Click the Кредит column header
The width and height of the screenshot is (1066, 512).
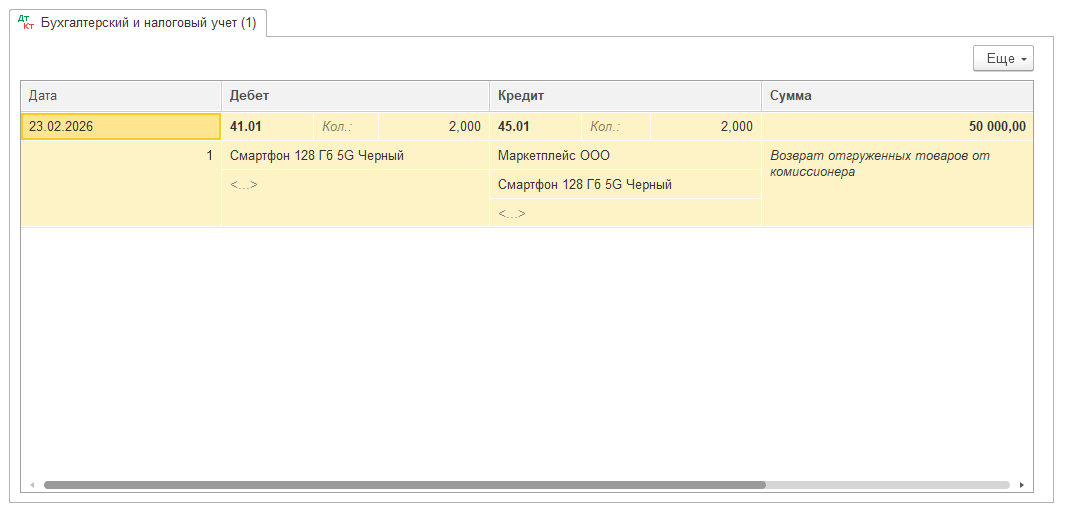coord(625,96)
